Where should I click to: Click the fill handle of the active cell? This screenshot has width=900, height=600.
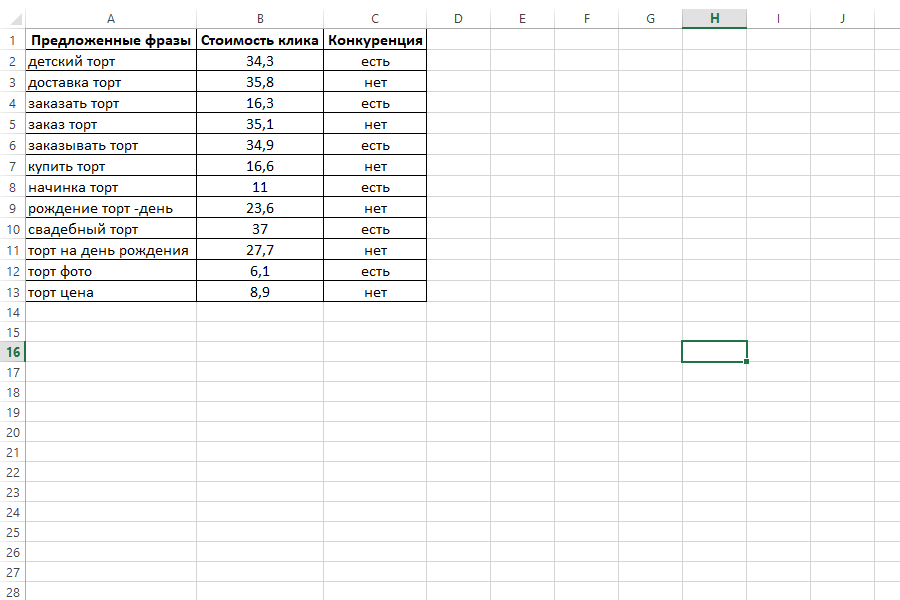tap(747, 361)
